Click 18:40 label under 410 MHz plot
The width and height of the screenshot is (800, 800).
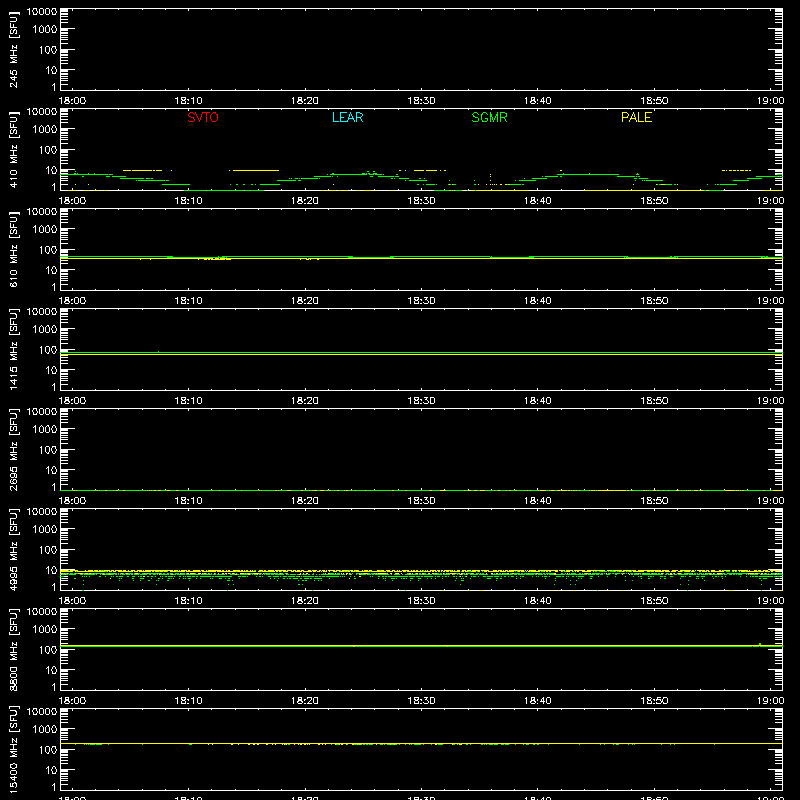pos(538,201)
